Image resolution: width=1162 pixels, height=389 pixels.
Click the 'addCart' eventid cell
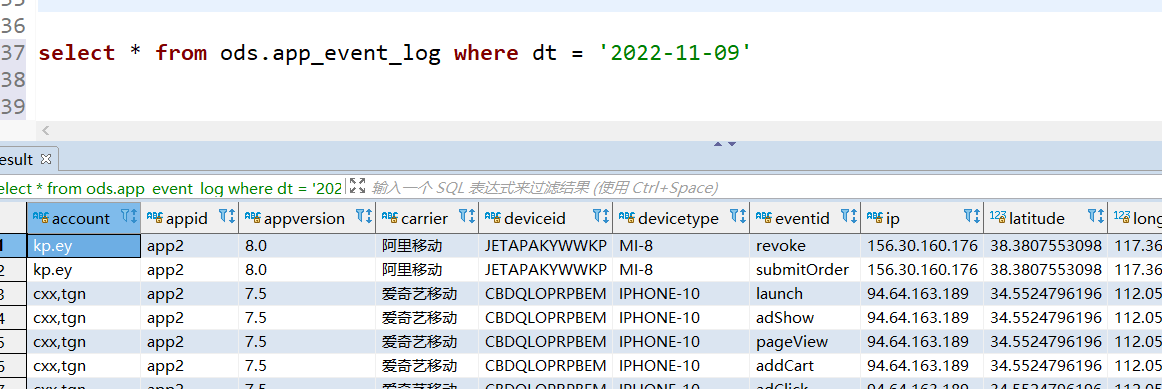[x=805, y=366]
